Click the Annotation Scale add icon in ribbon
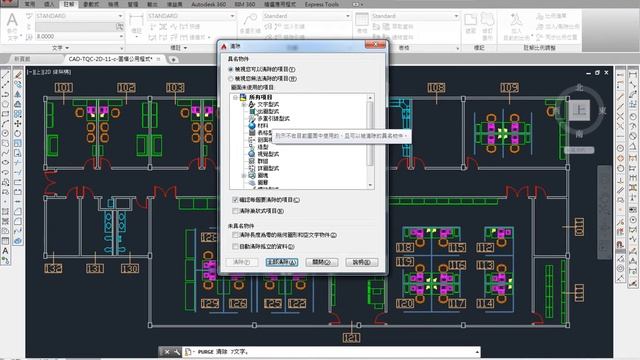This screenshot has width=640, height=360. pos(516,20)
